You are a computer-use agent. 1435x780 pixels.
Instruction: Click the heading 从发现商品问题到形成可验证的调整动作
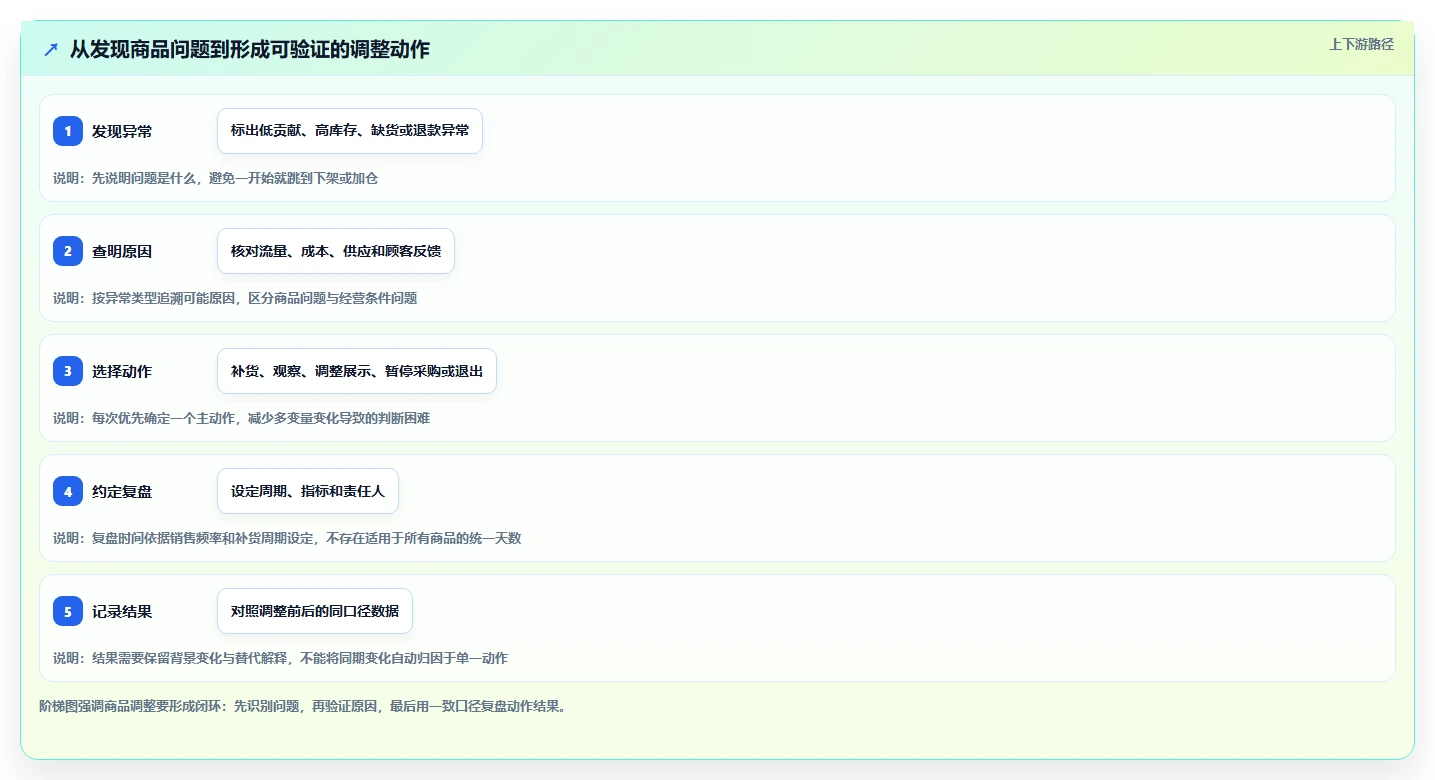250,49
